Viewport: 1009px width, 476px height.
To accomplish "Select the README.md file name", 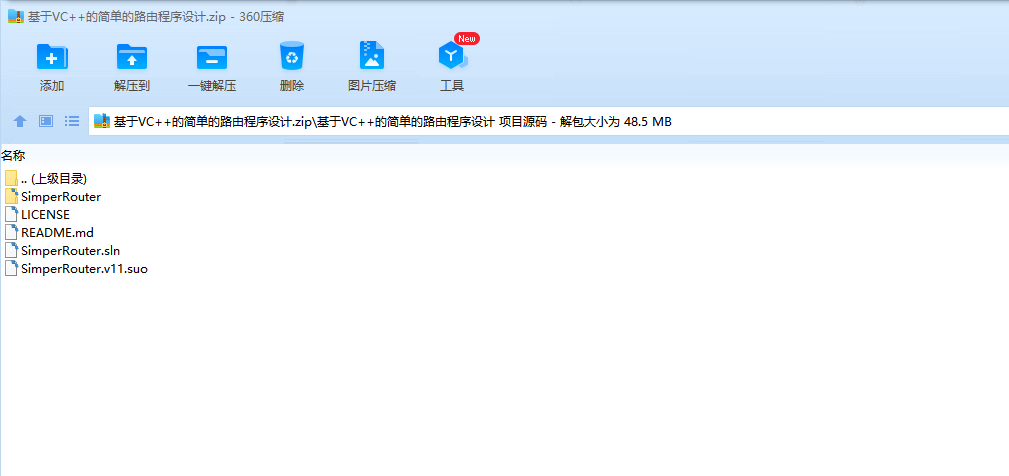I will [x=57, y=233].
